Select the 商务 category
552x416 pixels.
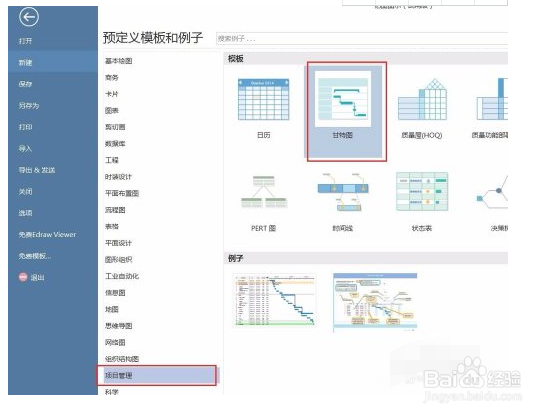click(x=112, y=77)
